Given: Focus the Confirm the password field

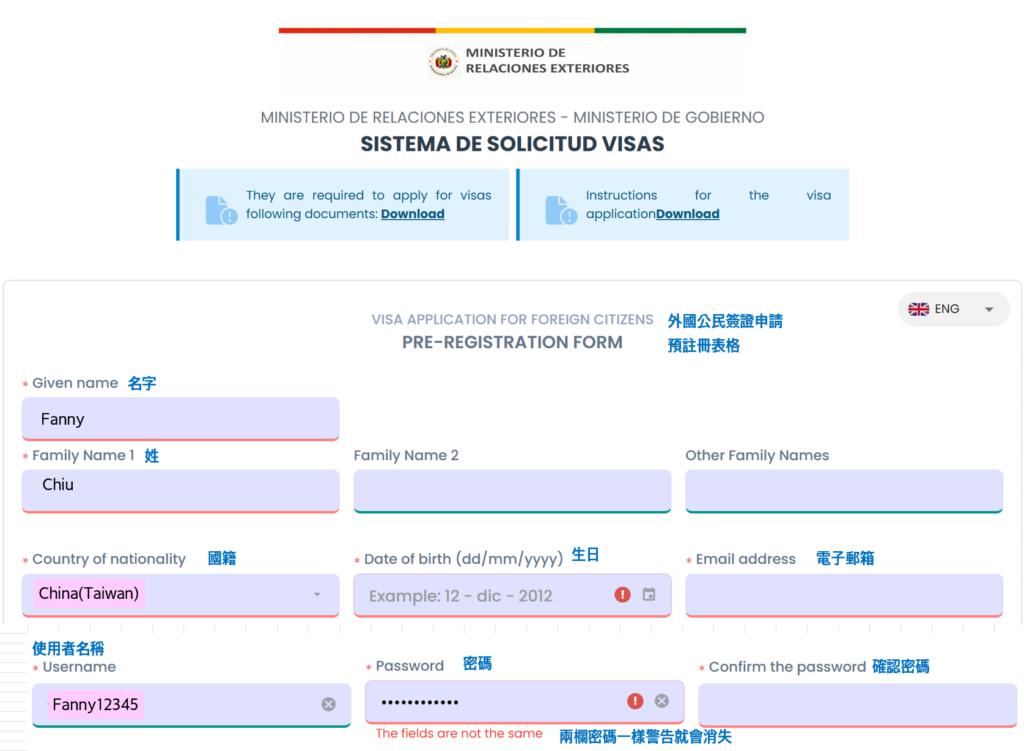Looking at the screenshot, I should (857, 704).
